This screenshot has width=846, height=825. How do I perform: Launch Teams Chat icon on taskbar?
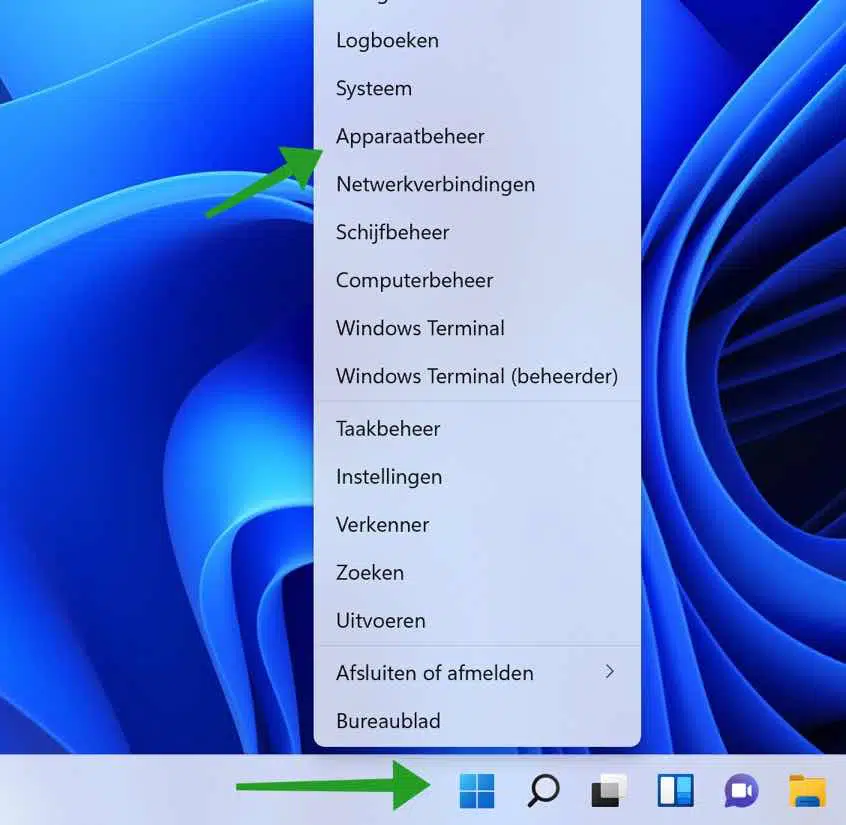coord(742,790)
